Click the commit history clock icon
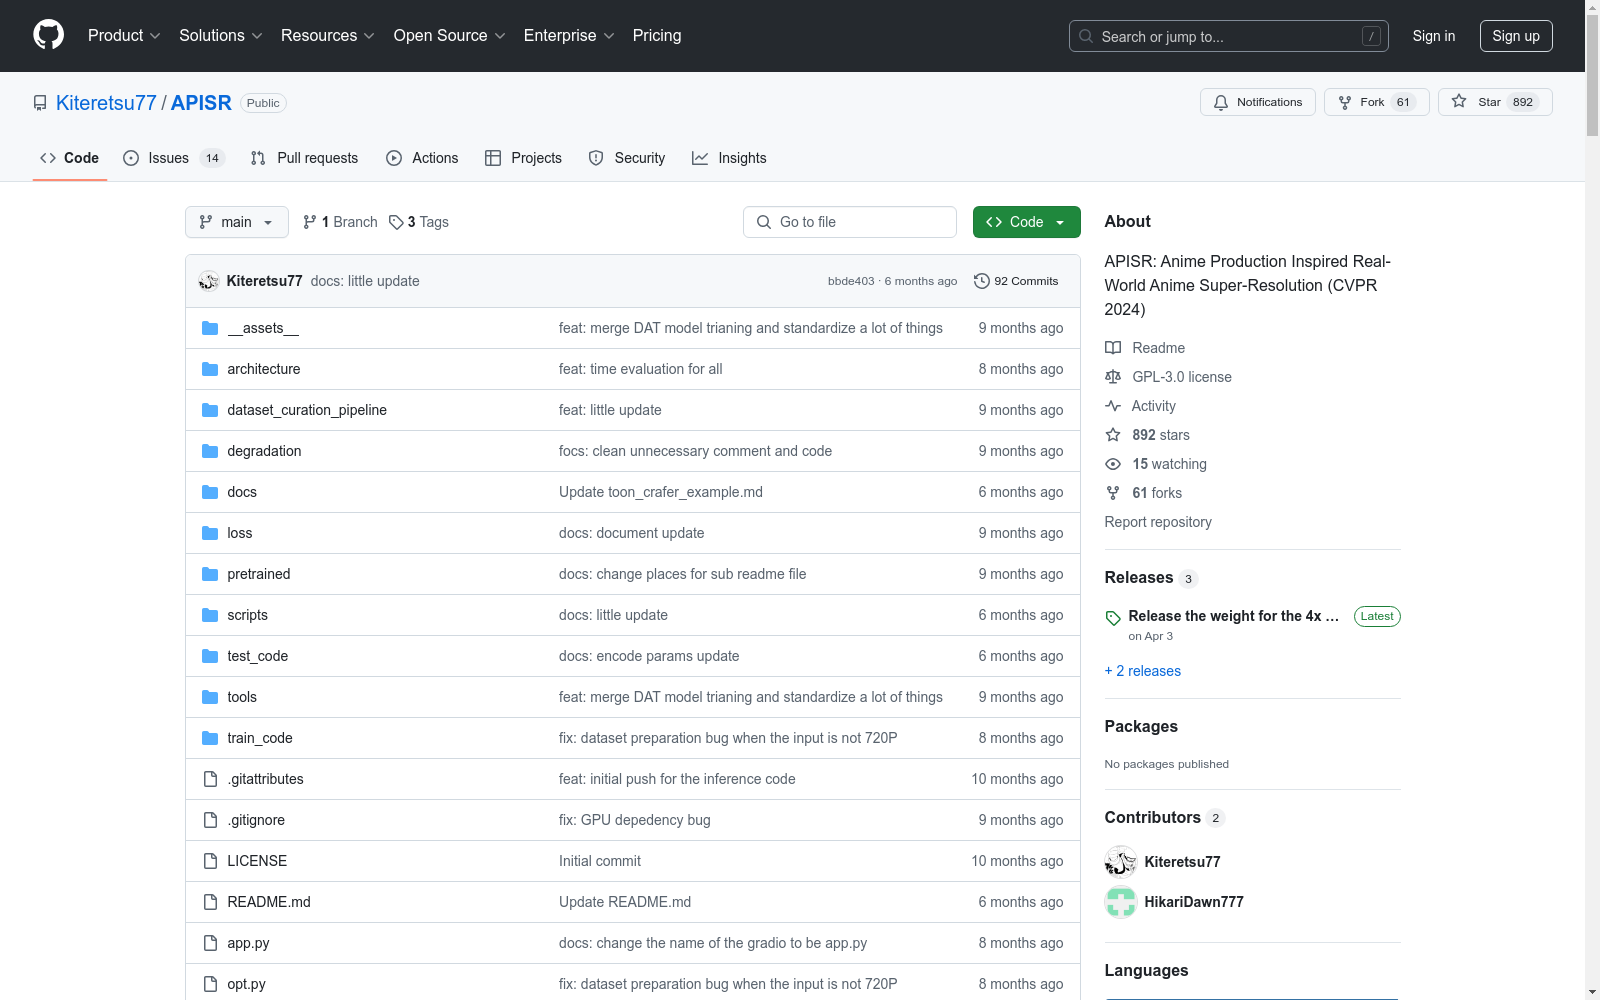 click(x=982, y=281)
